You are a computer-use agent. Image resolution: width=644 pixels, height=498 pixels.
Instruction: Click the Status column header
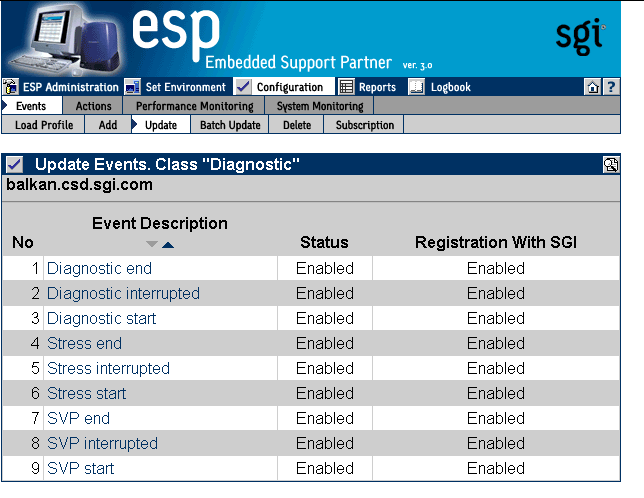coord(324,242)
